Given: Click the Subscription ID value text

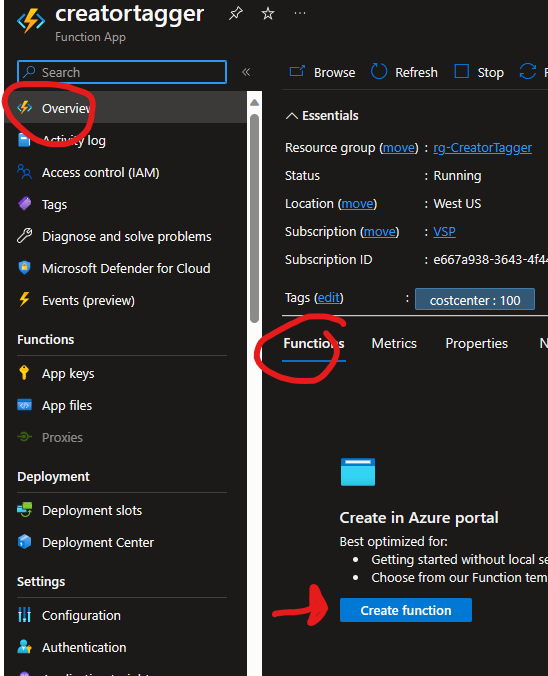Looking at the screenshot, I should [x=490, y=260].
